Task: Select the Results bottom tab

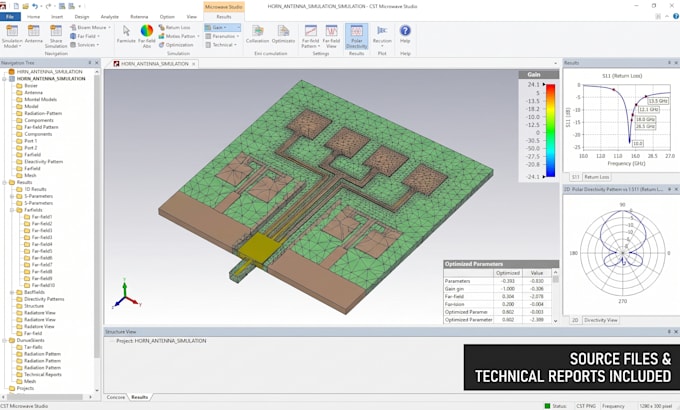Action: tap(140, 397)
